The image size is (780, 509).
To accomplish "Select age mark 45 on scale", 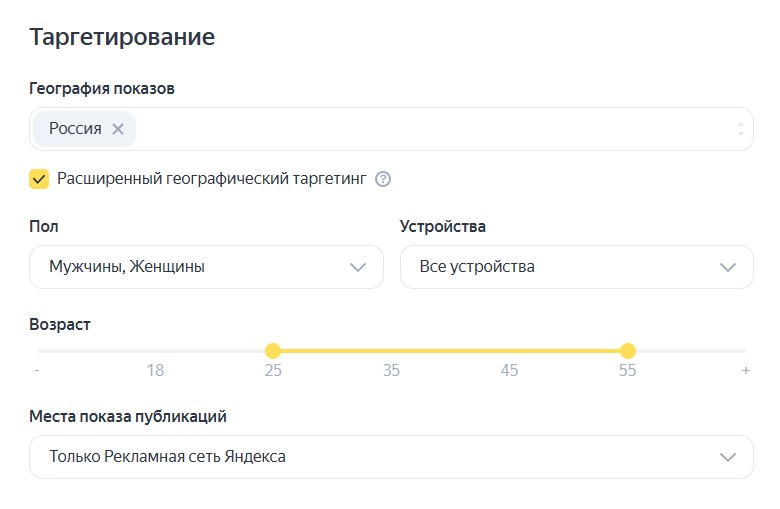I will click(x=509, y=371).
